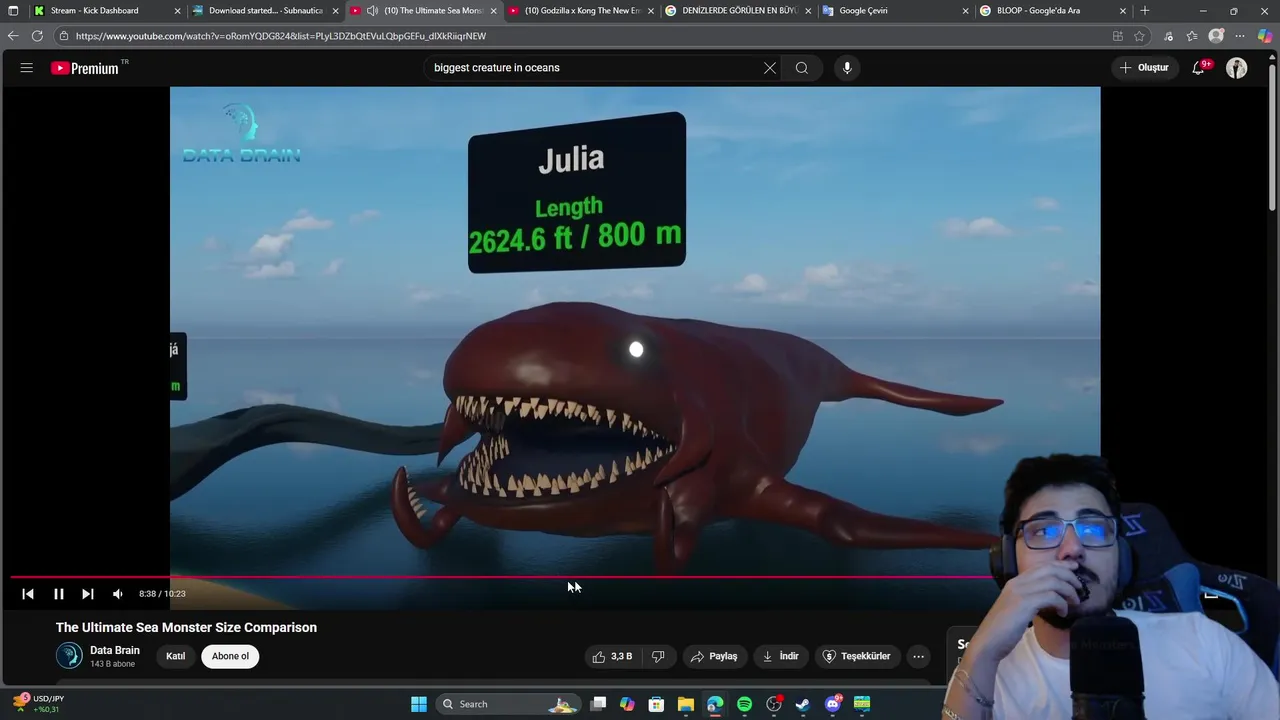Launch Copilot from the taskbar
The image size is (1280, 720).
(x=627, y=704)
